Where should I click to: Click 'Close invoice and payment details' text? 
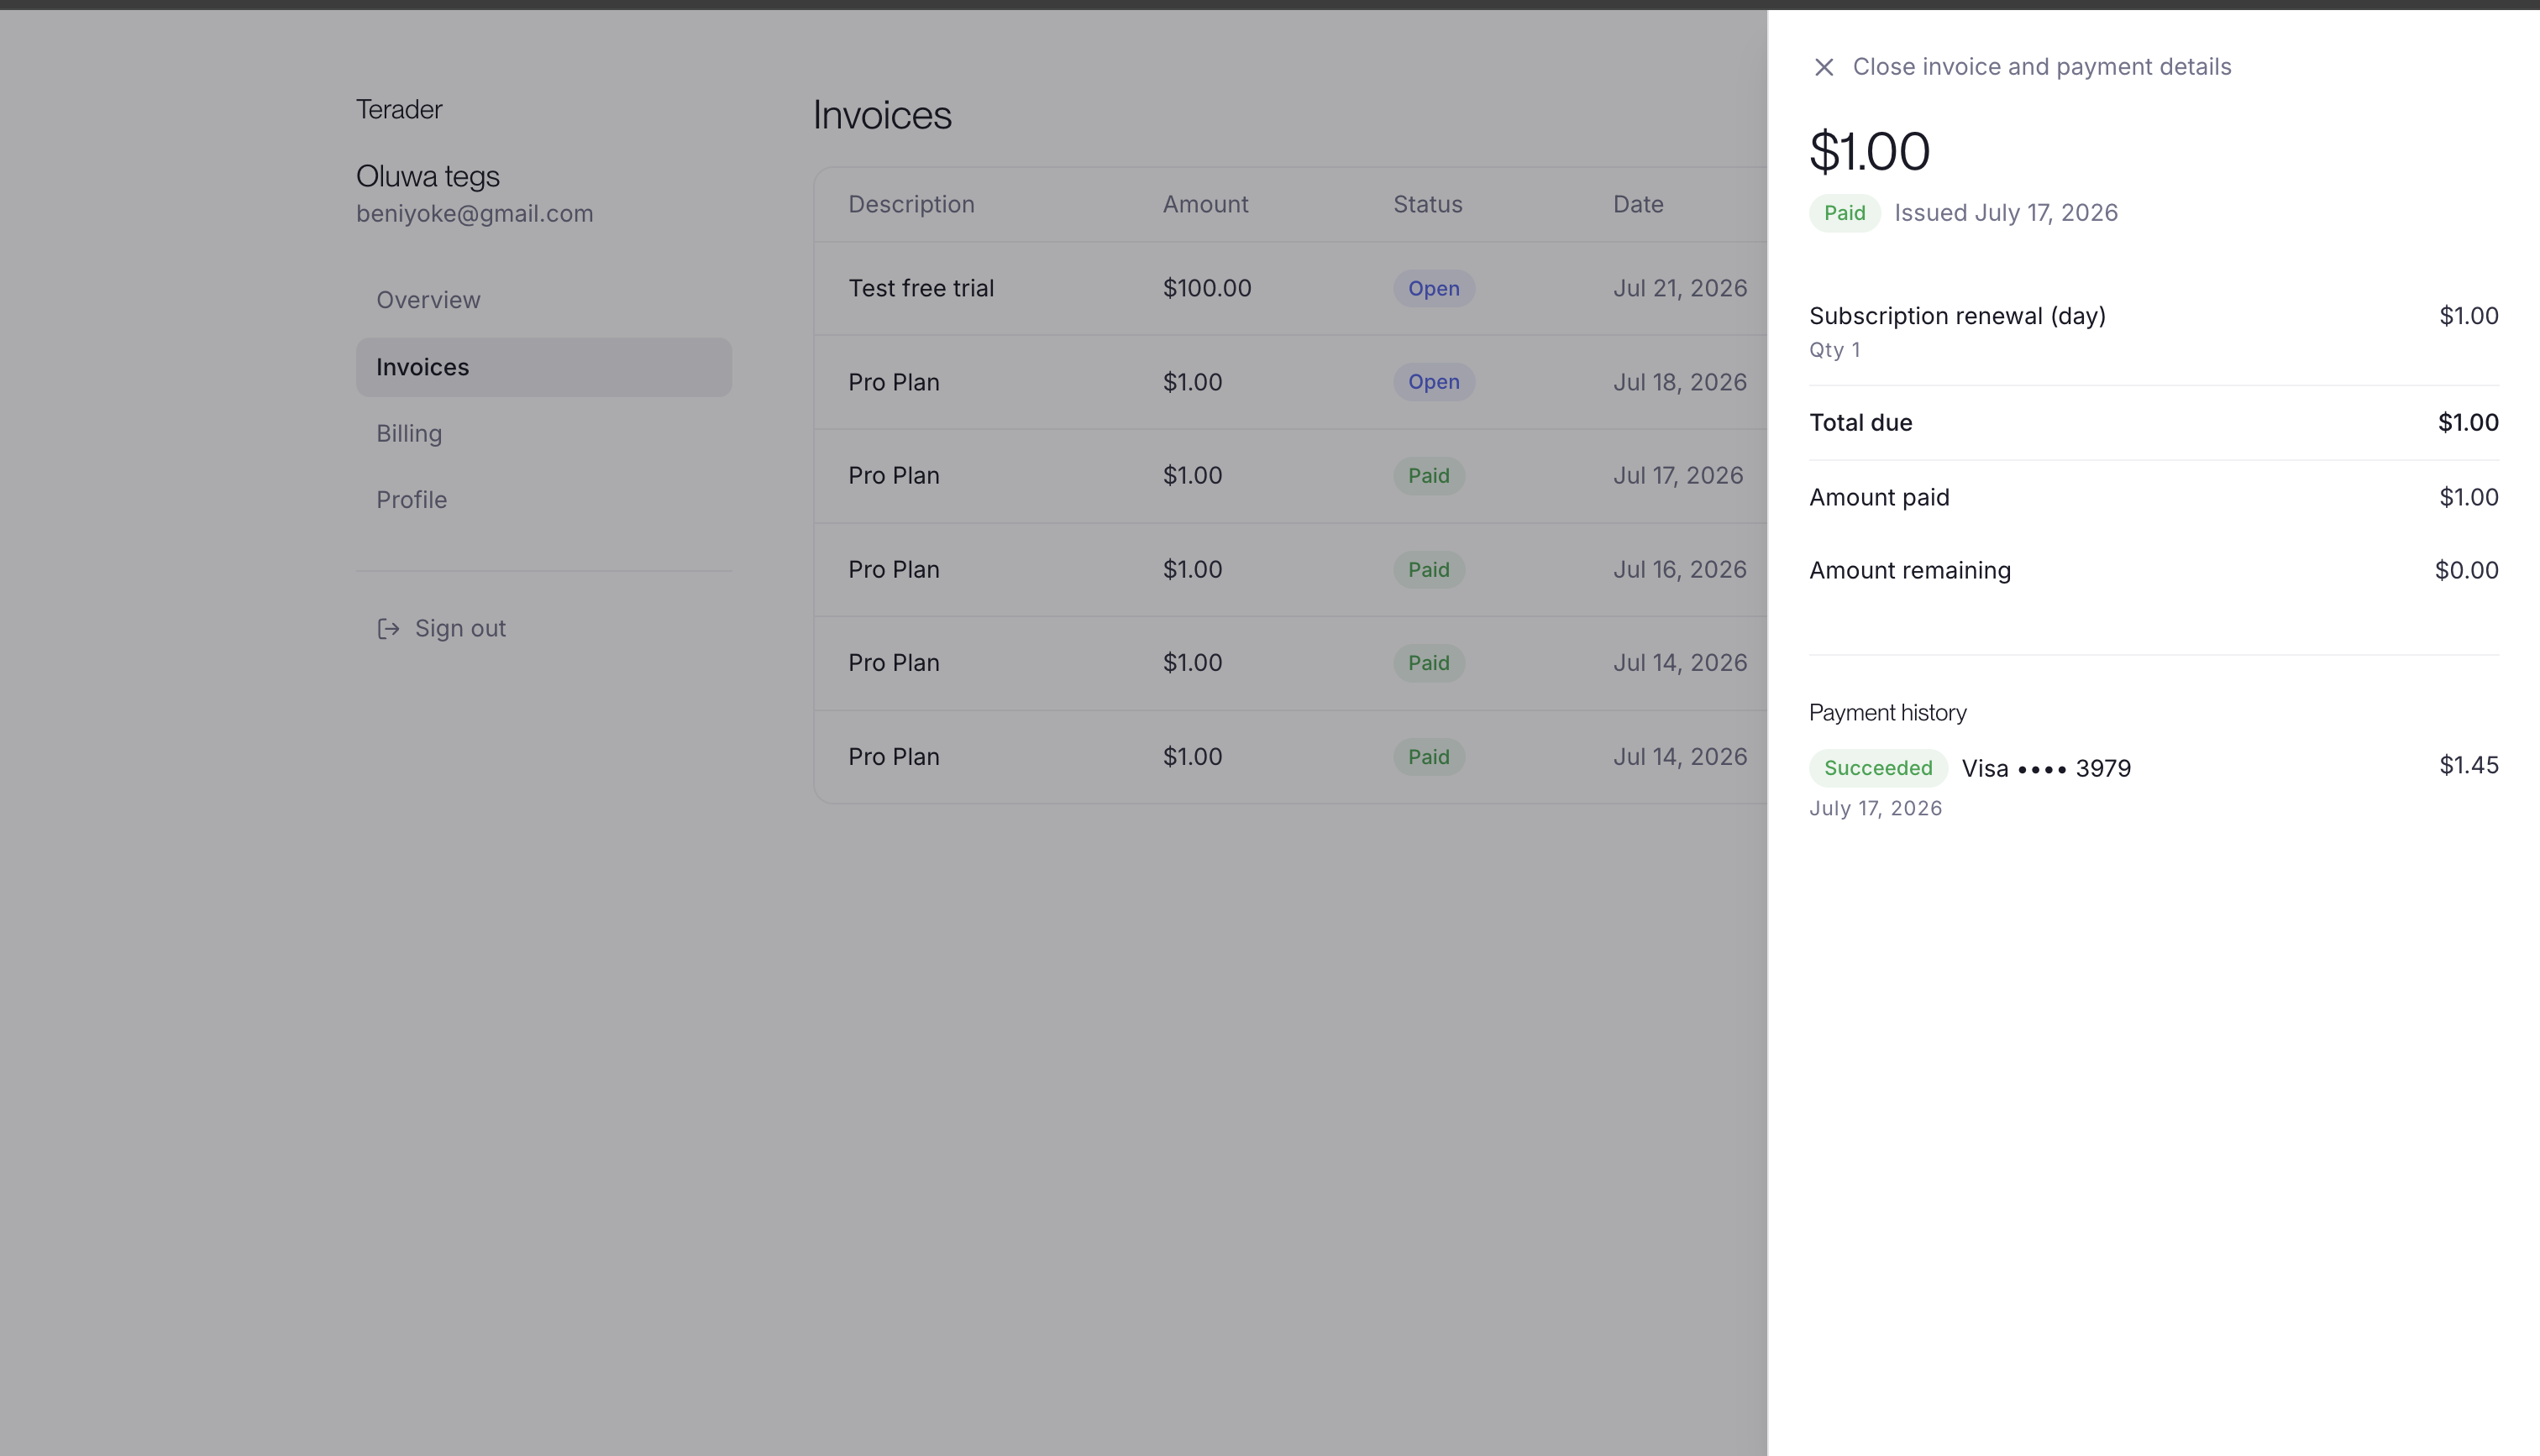(x=2041, y=67)
